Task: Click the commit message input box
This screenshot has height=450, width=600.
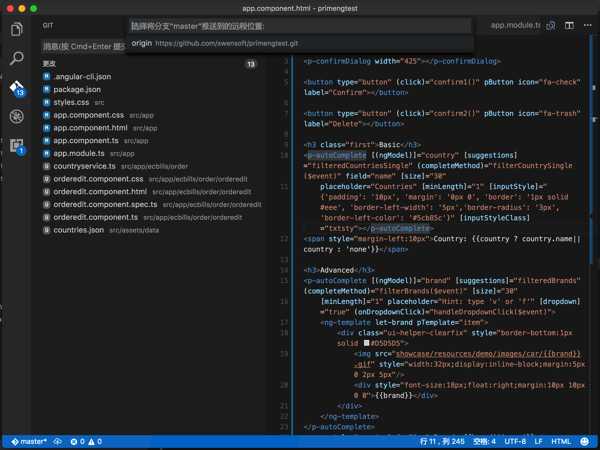Action: 83,46
